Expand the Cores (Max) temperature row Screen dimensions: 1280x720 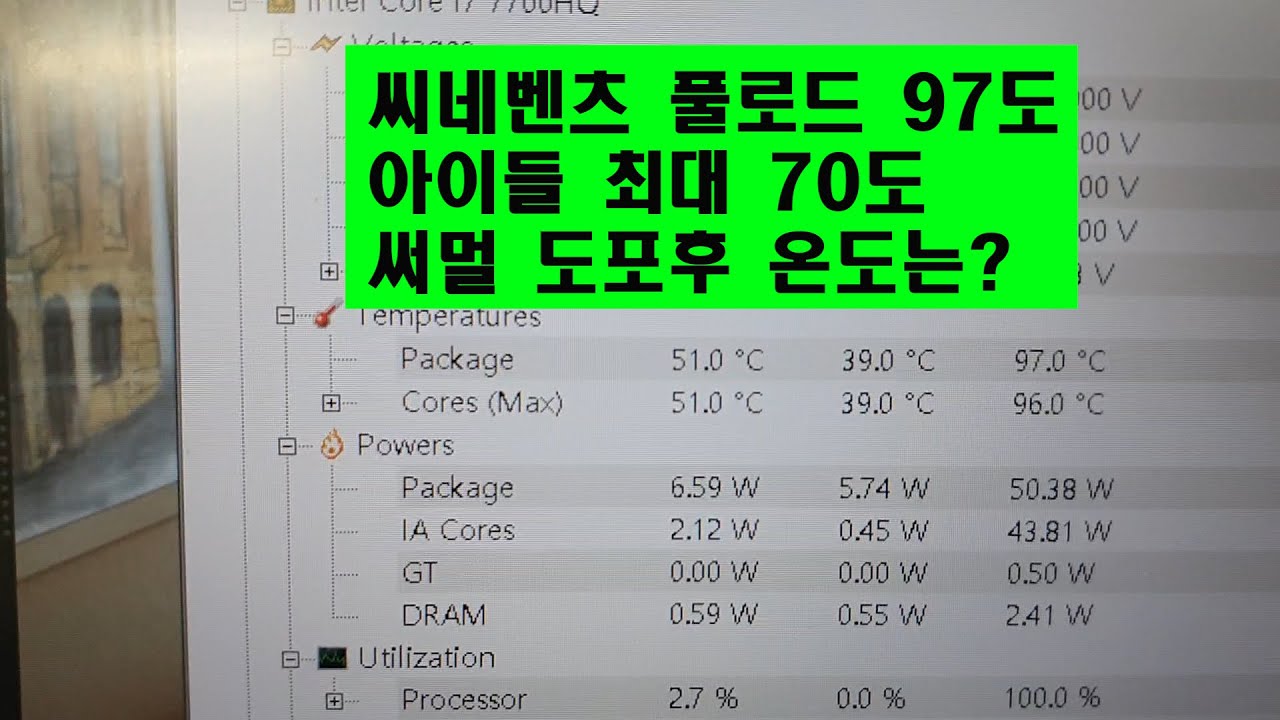click(x=331, y=404)
